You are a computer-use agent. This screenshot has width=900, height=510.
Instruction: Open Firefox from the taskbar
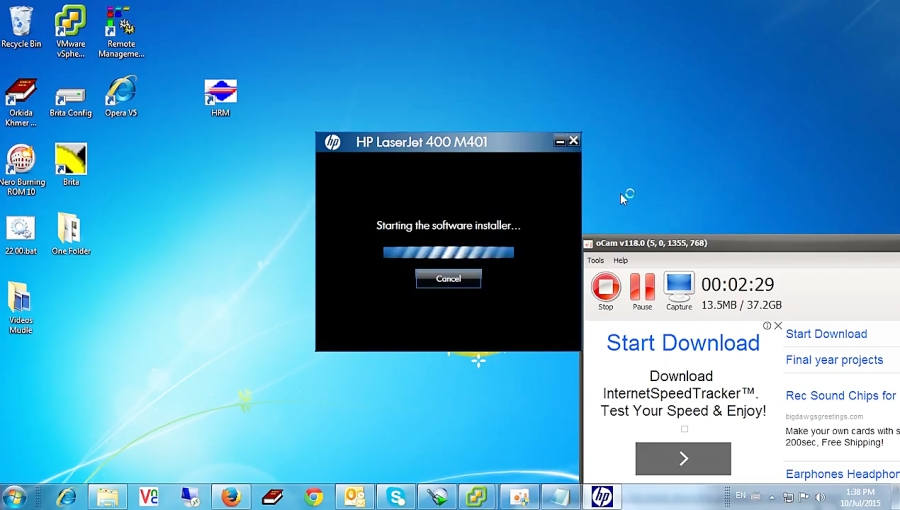(231, 496)
